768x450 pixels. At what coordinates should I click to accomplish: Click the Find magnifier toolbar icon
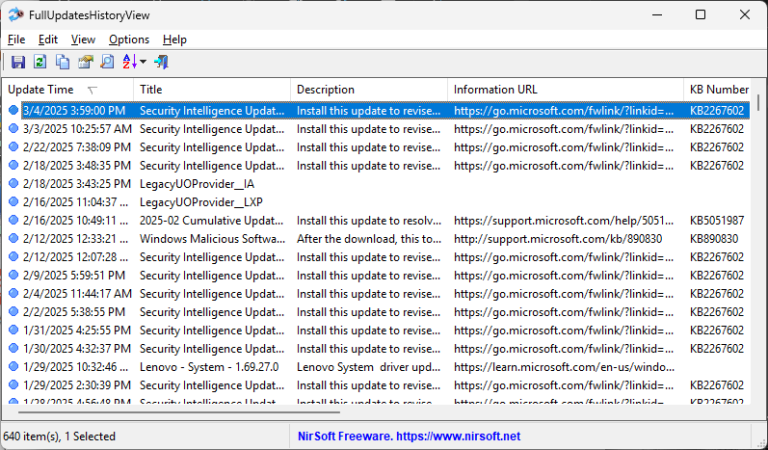tap(107, 62)
